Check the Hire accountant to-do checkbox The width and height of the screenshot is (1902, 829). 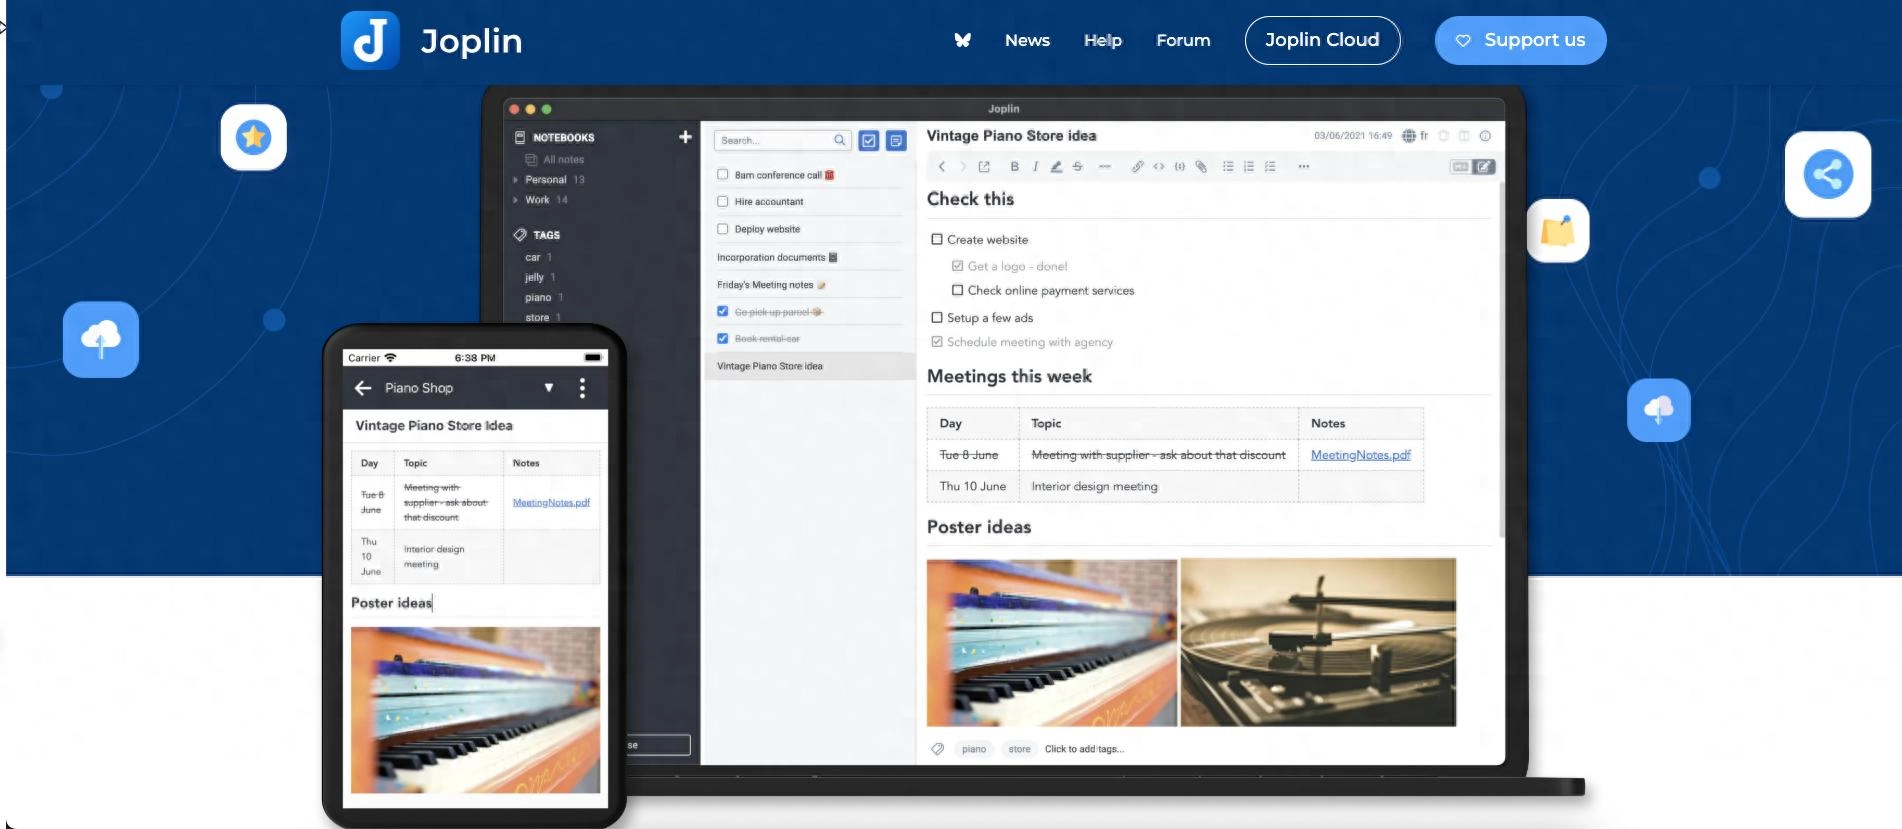[x=723, y=201]
